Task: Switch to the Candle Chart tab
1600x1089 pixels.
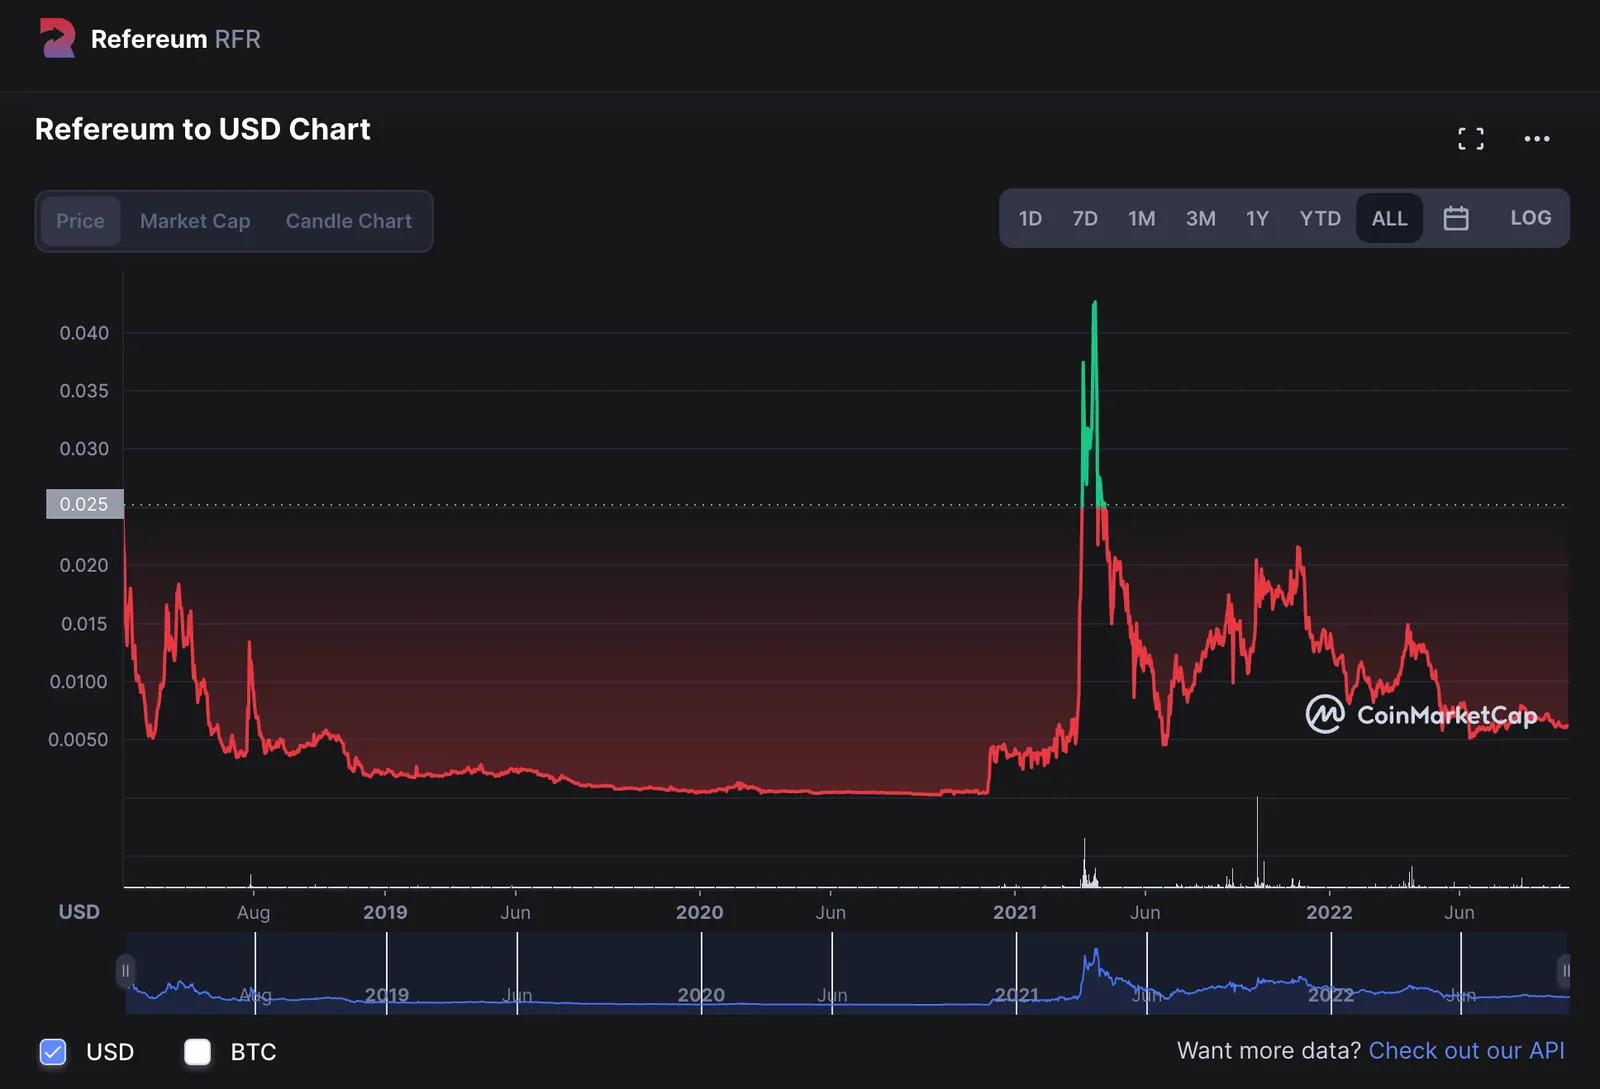Action: (348, 221)
